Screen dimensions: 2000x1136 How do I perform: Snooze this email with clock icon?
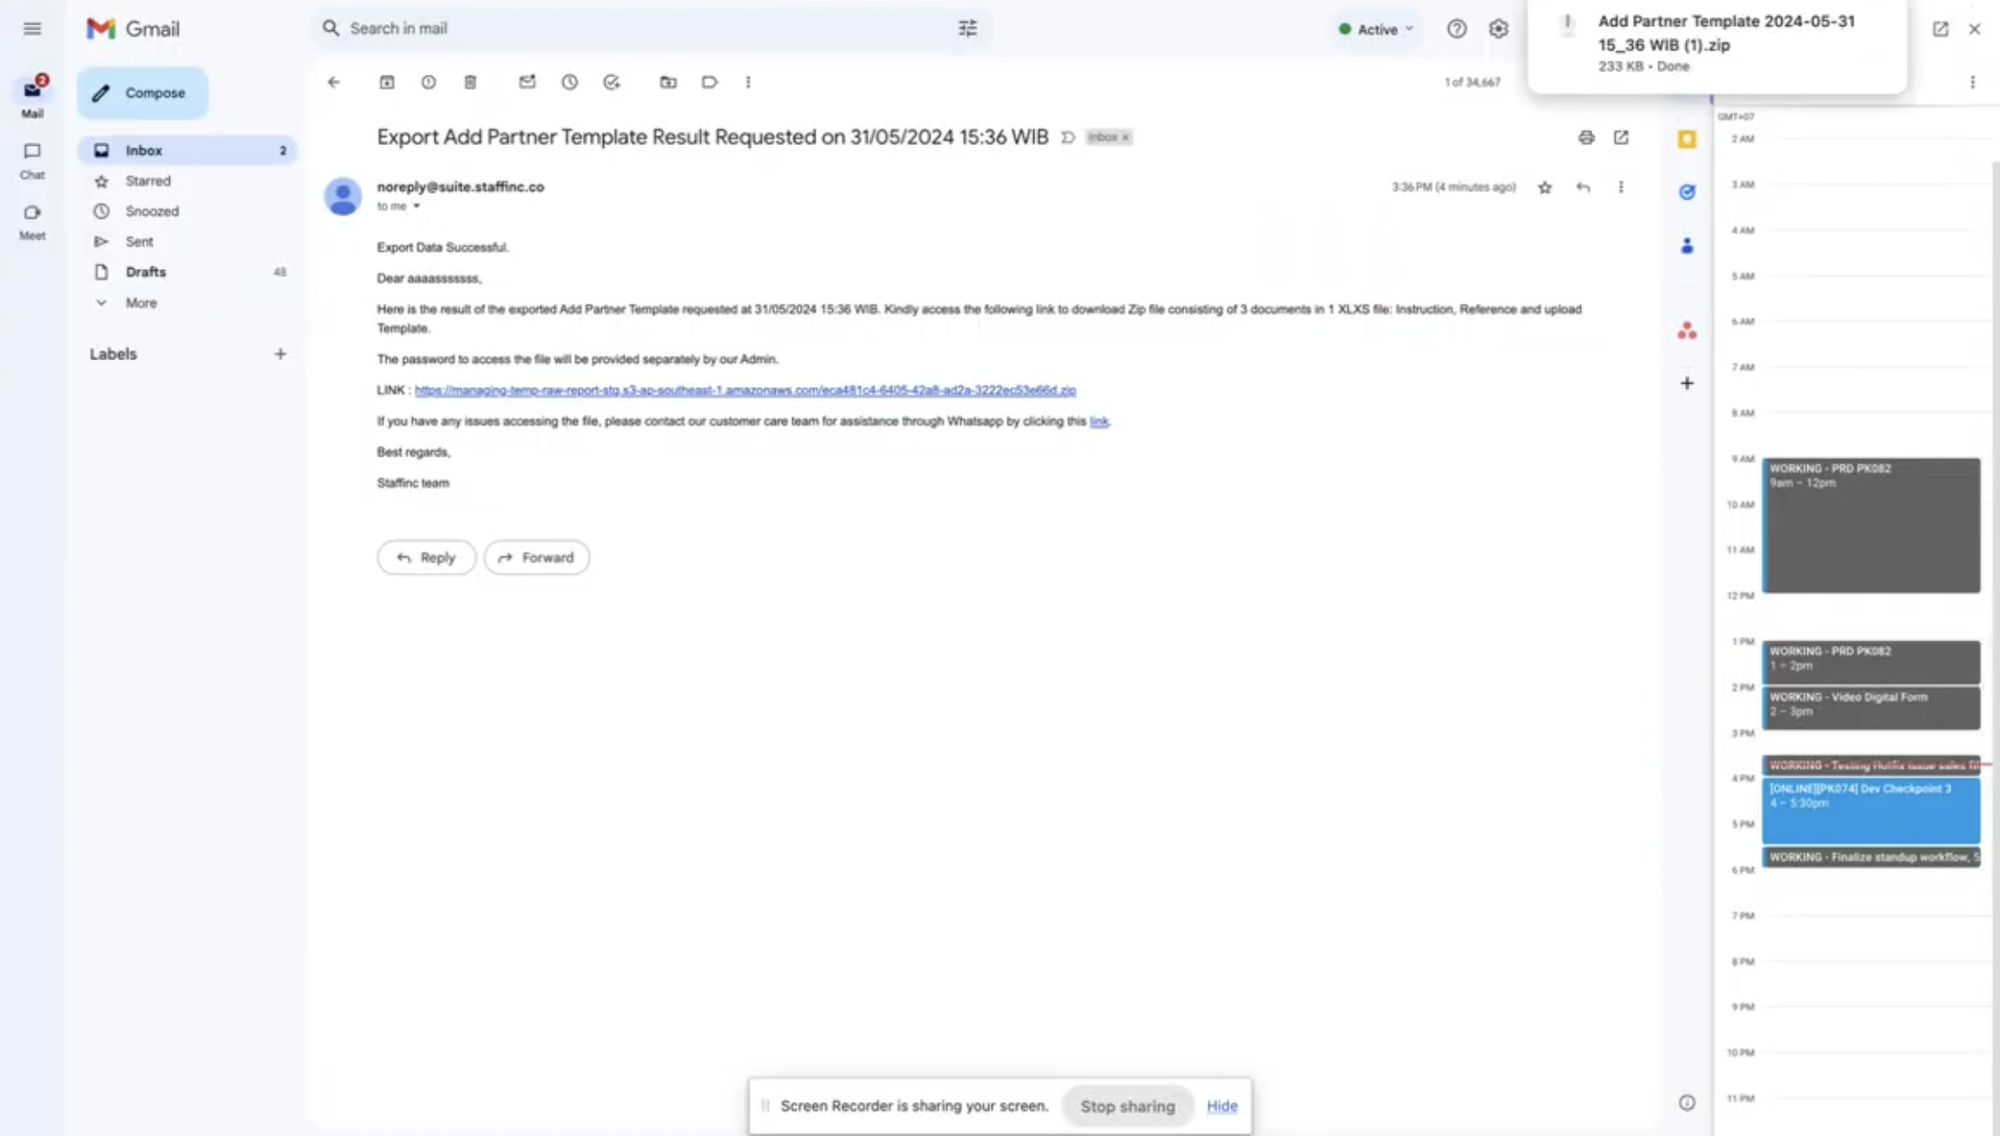(569, 82)
